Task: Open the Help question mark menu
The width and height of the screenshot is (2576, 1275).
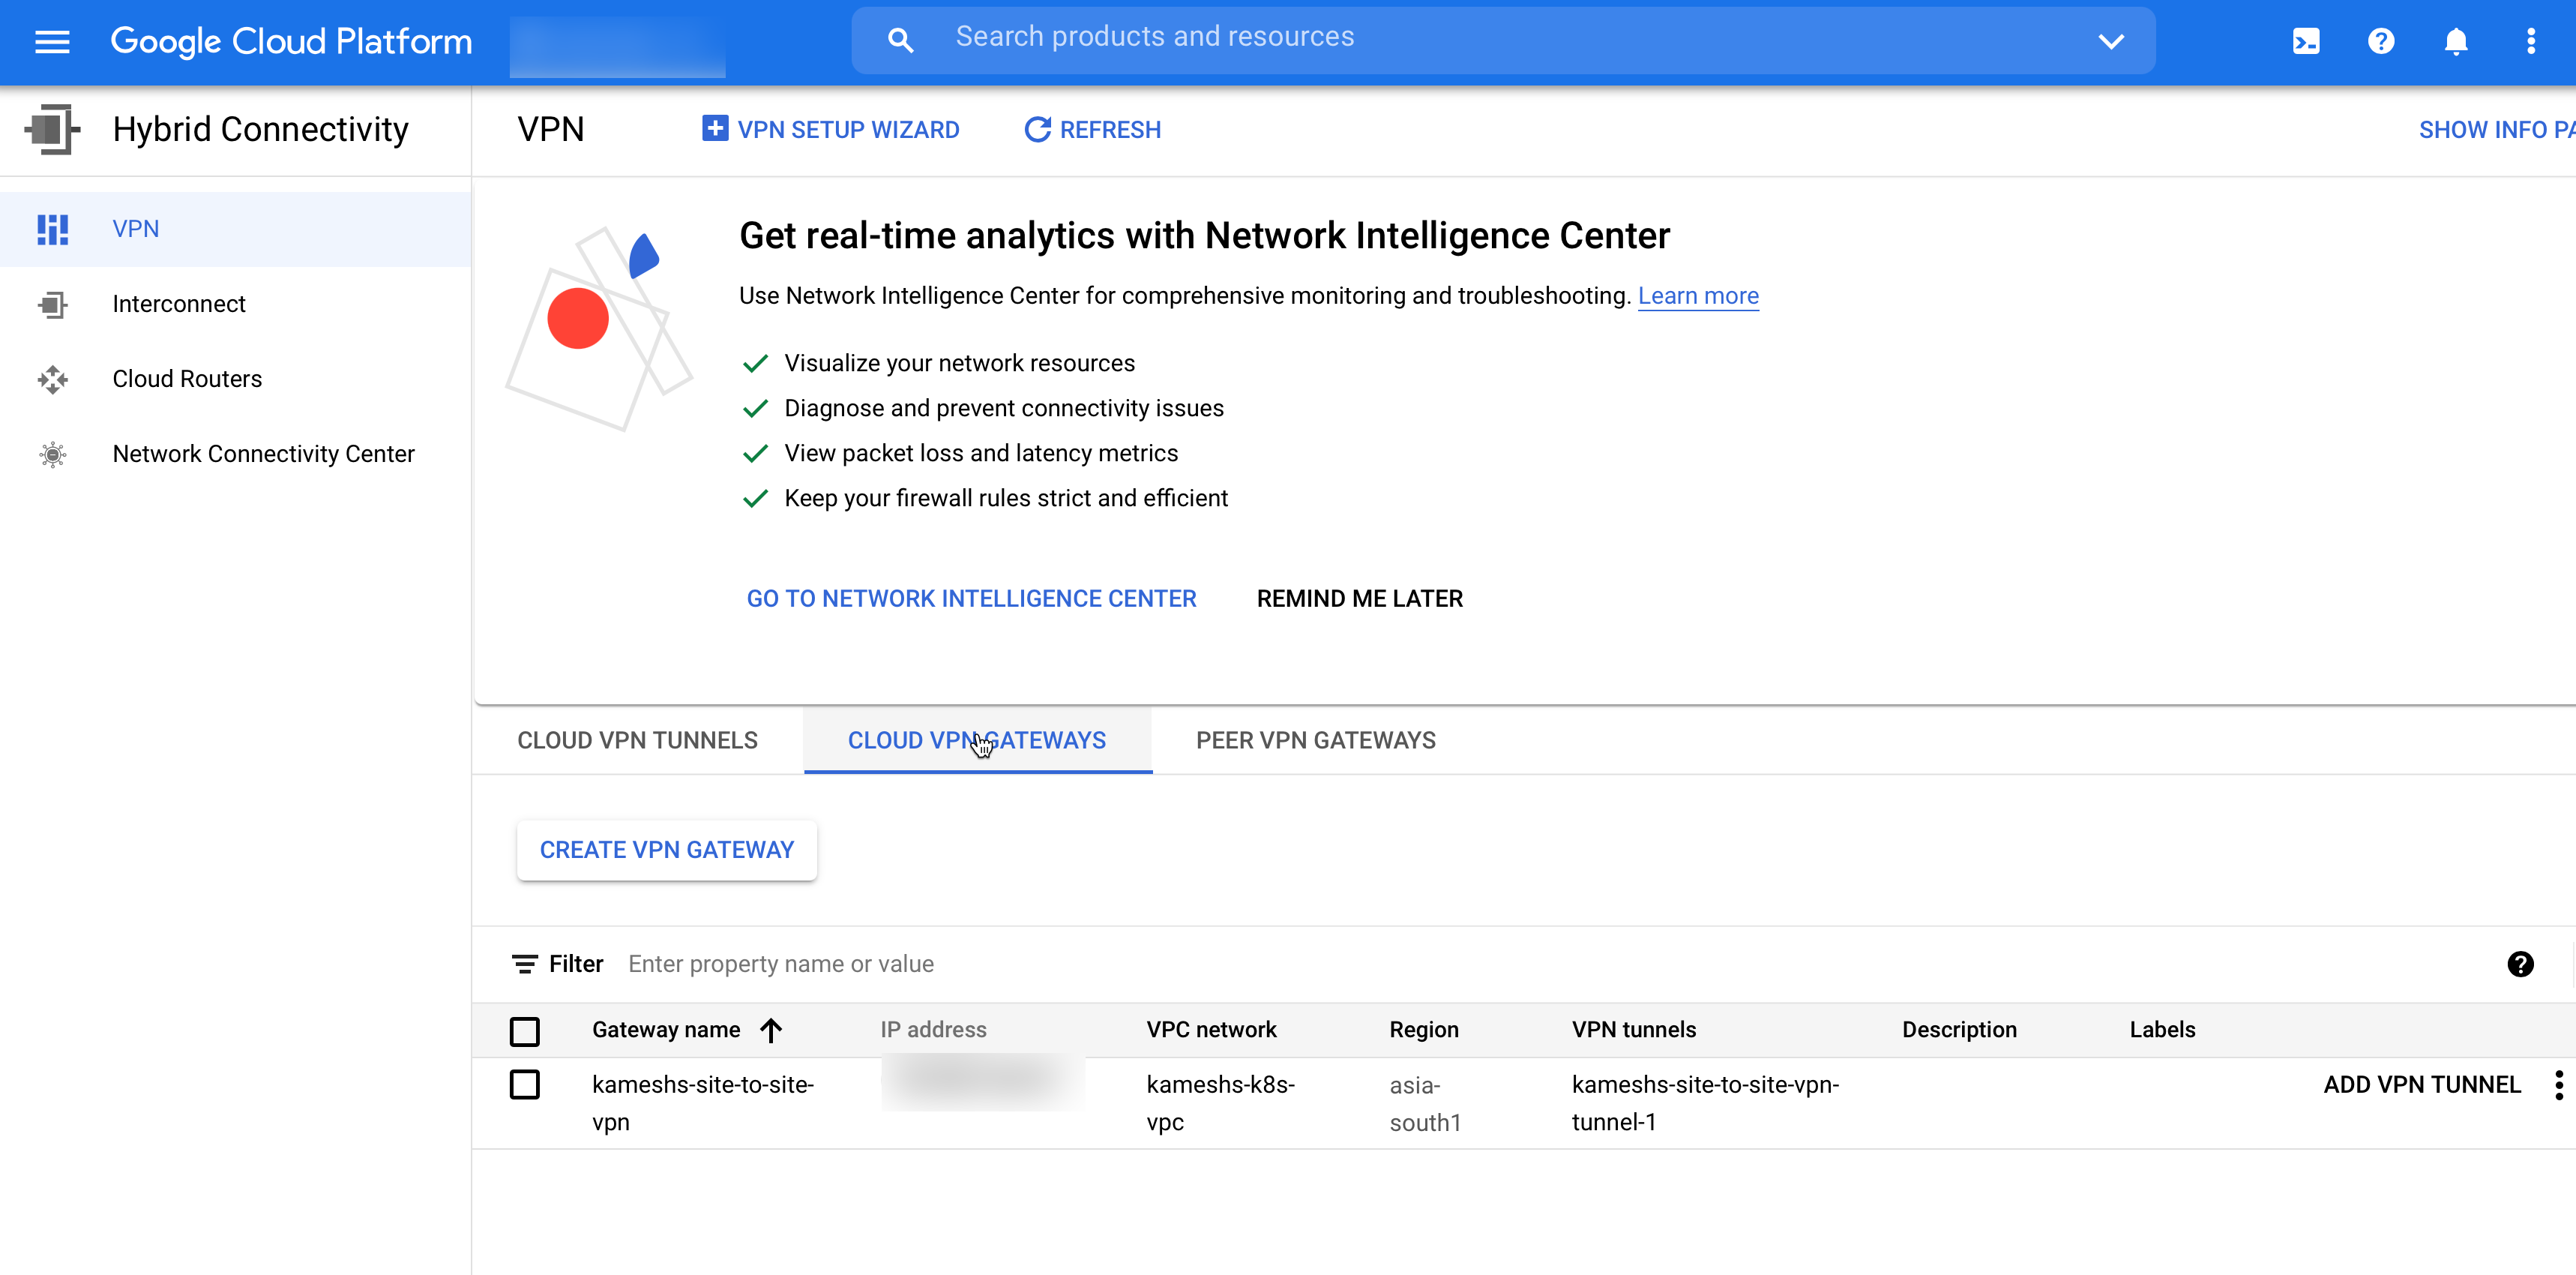Action: pos(2381,41)
